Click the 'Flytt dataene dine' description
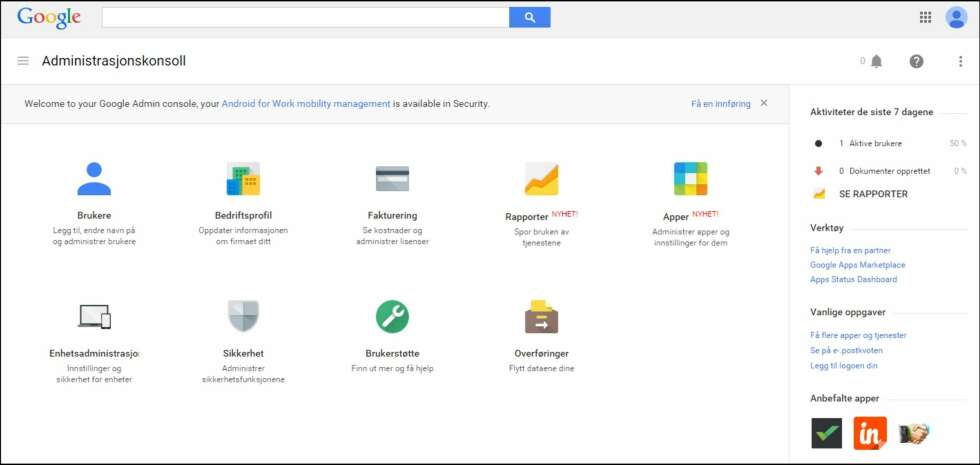Viewport: 980px width, 465px height. 541,368
